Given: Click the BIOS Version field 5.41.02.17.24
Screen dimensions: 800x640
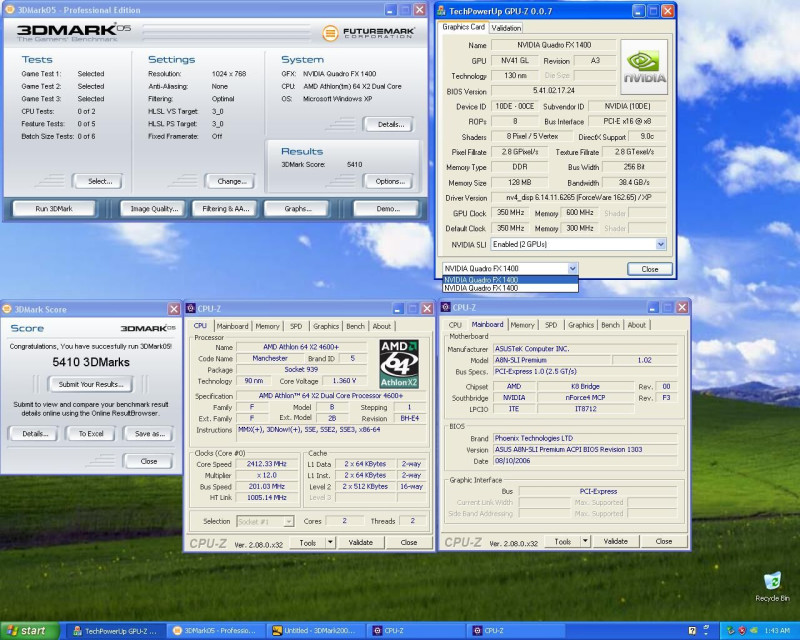Looking at the screenshot, I should pos(554,91).
